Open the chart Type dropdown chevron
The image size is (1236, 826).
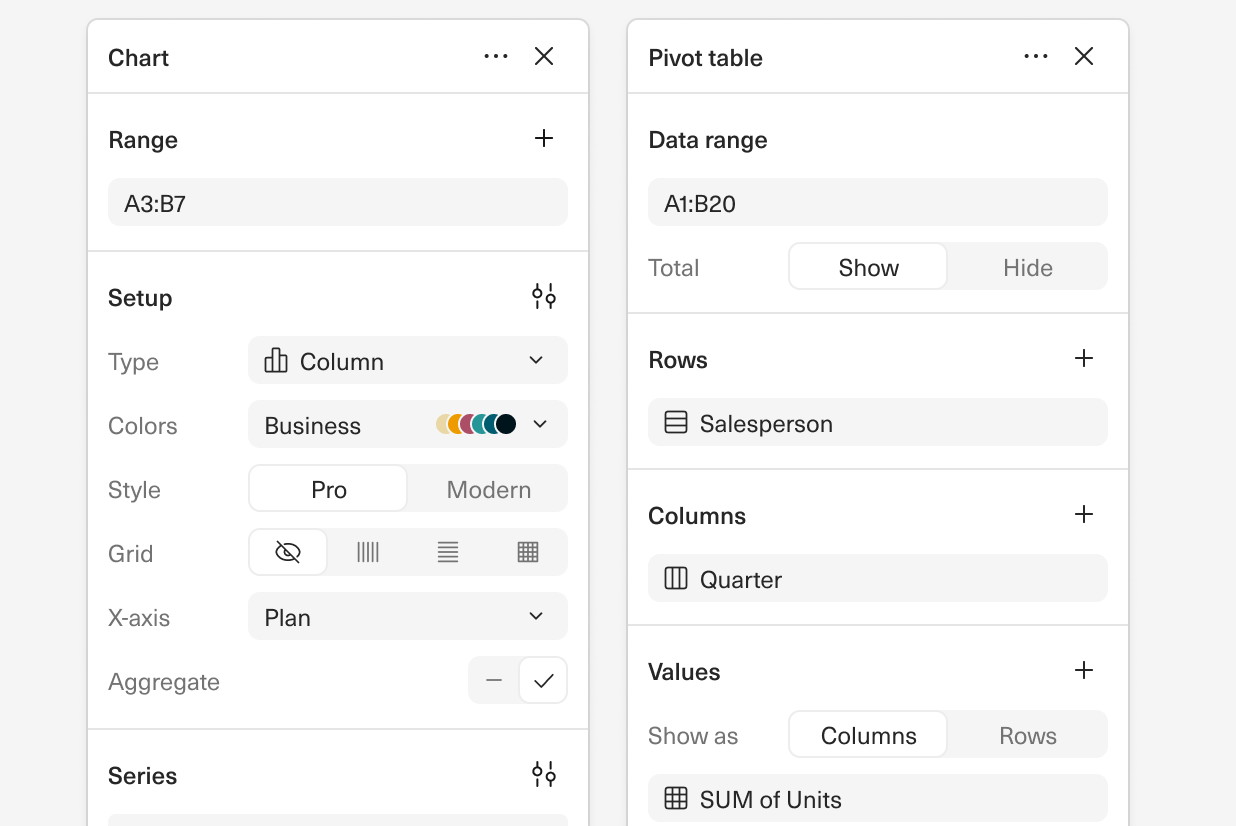[536, 361]
